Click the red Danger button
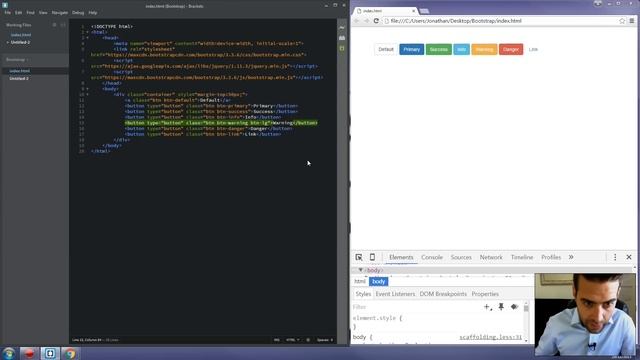 coord(511,49)
